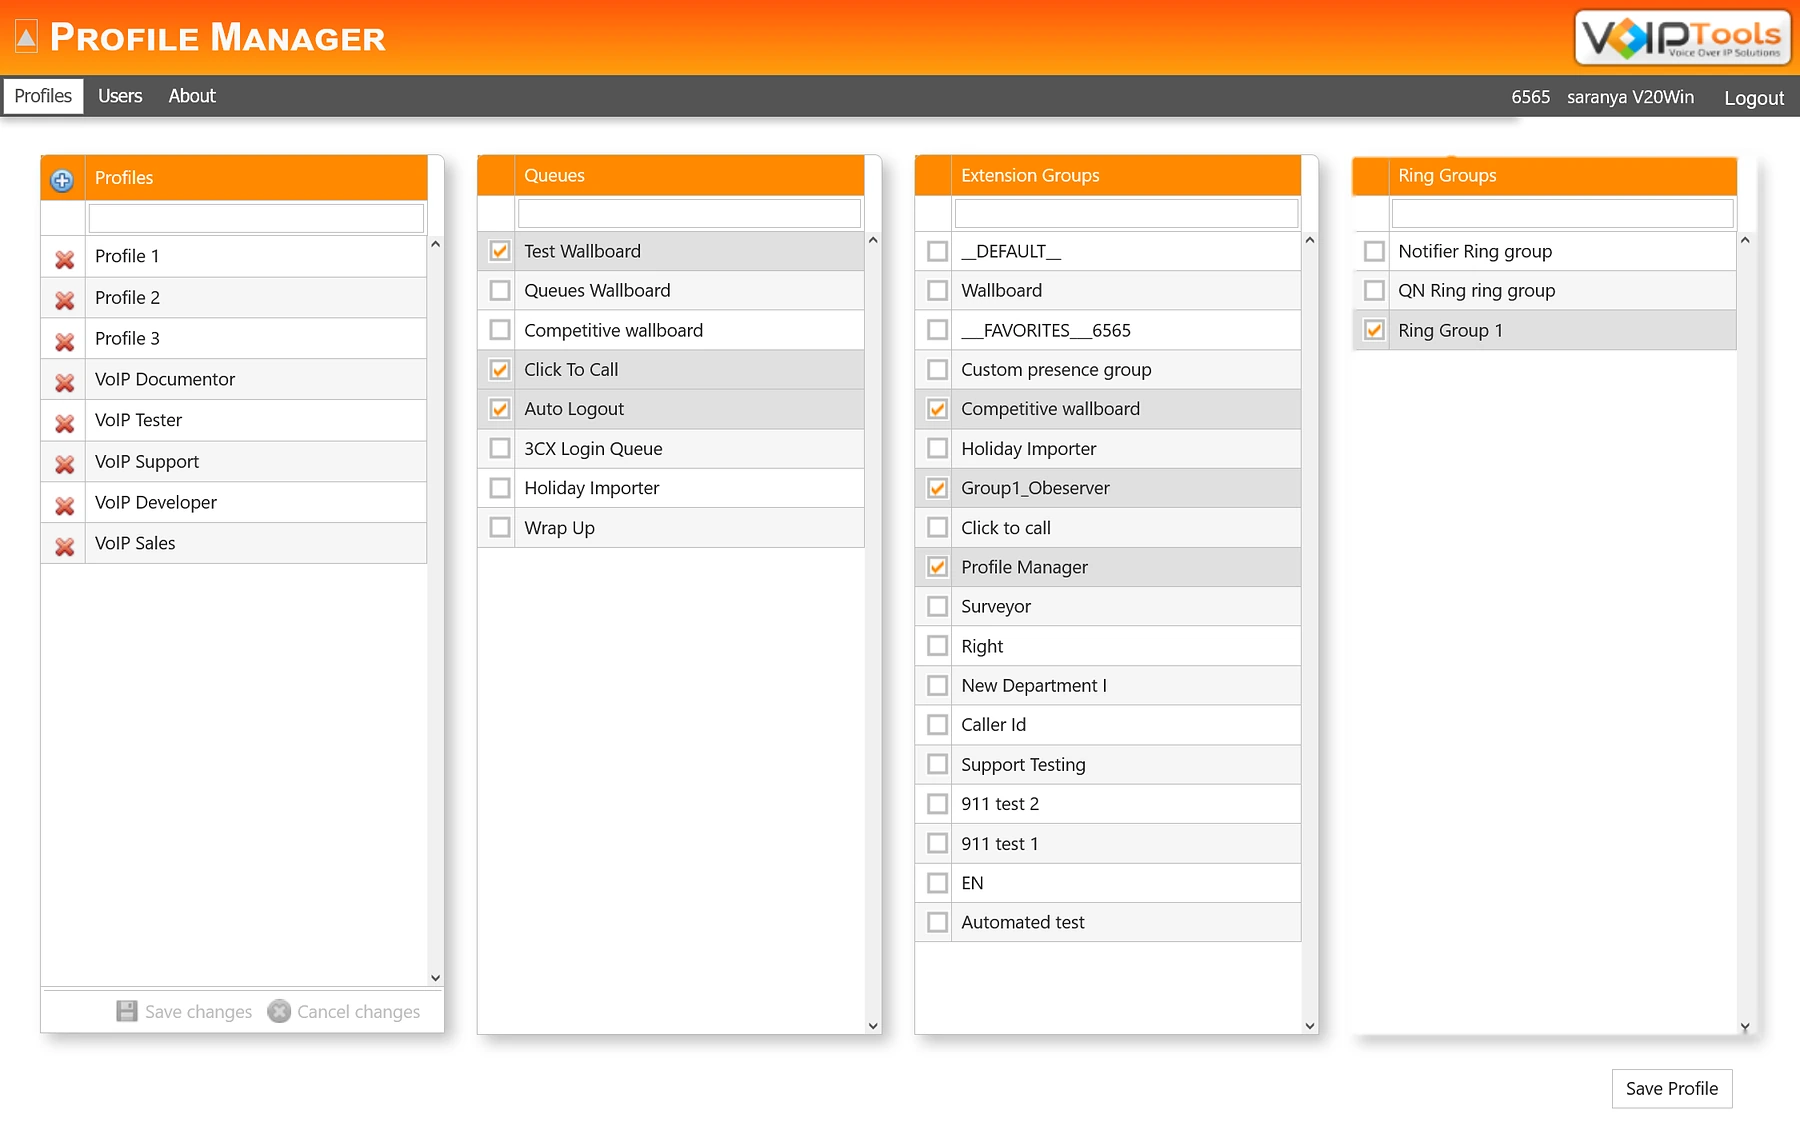Focus the Ring Groups filter input field
1800x1130 pixels.
click(1562, 213)
